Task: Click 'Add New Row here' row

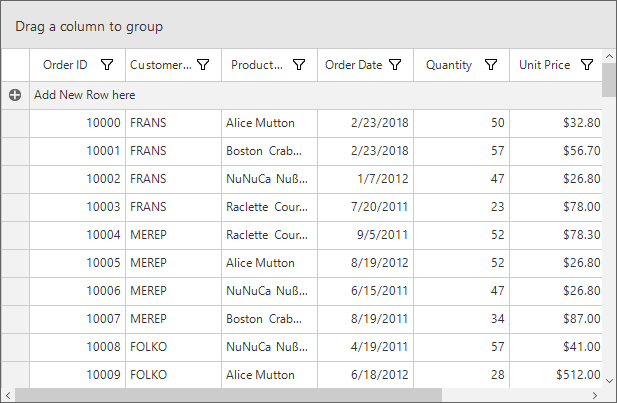Action: (x=316, y=95)
